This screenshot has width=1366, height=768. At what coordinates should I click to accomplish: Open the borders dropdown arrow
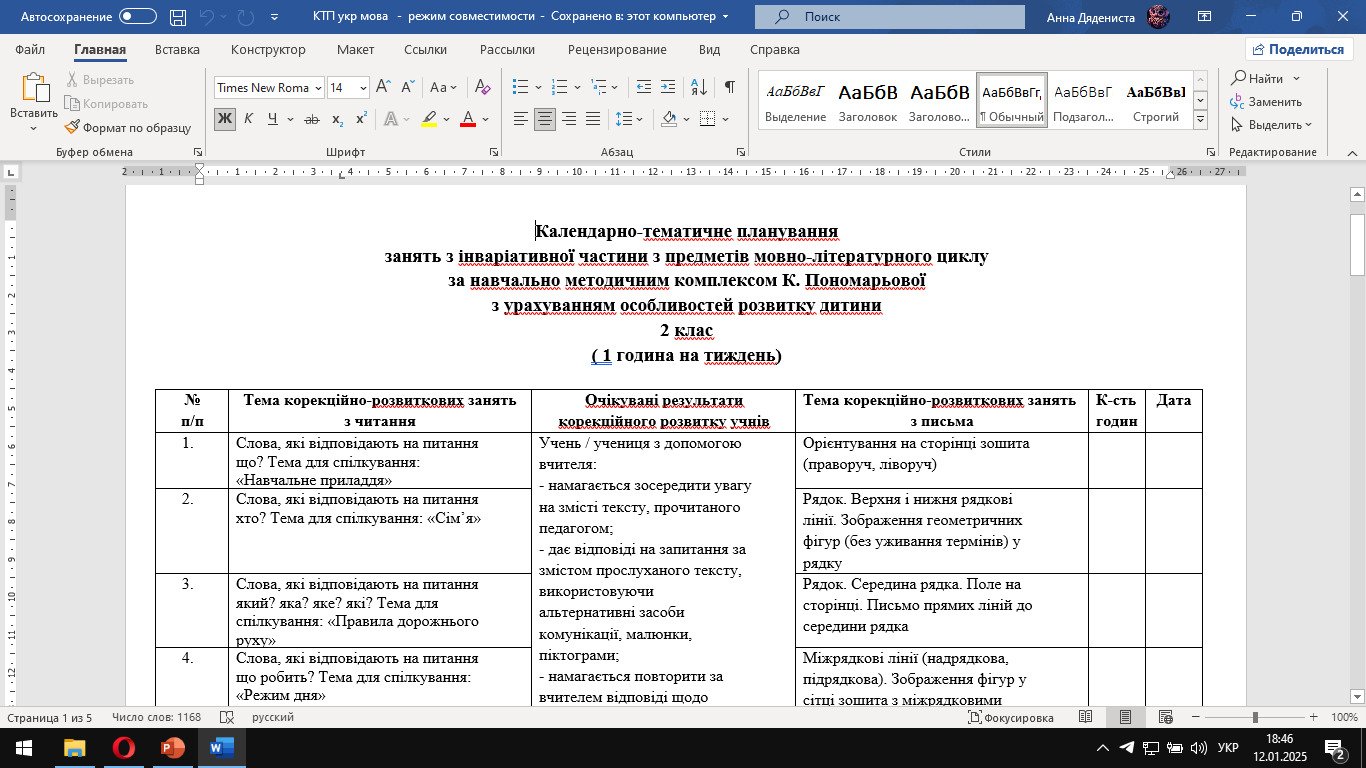click(725, 119)
